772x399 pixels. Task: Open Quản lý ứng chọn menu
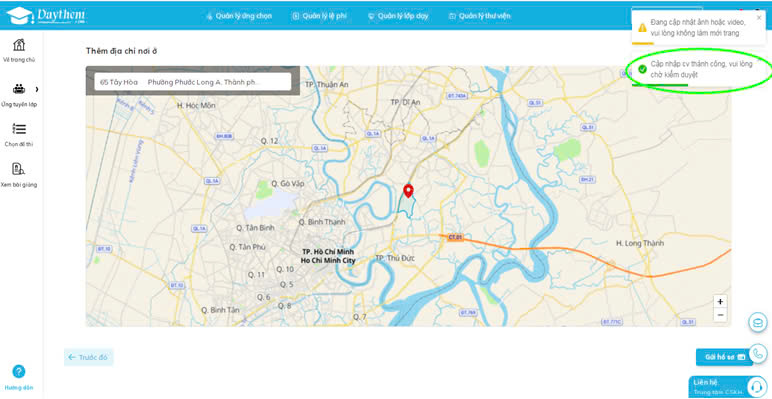pyautogui.click(x=239, y=16)
